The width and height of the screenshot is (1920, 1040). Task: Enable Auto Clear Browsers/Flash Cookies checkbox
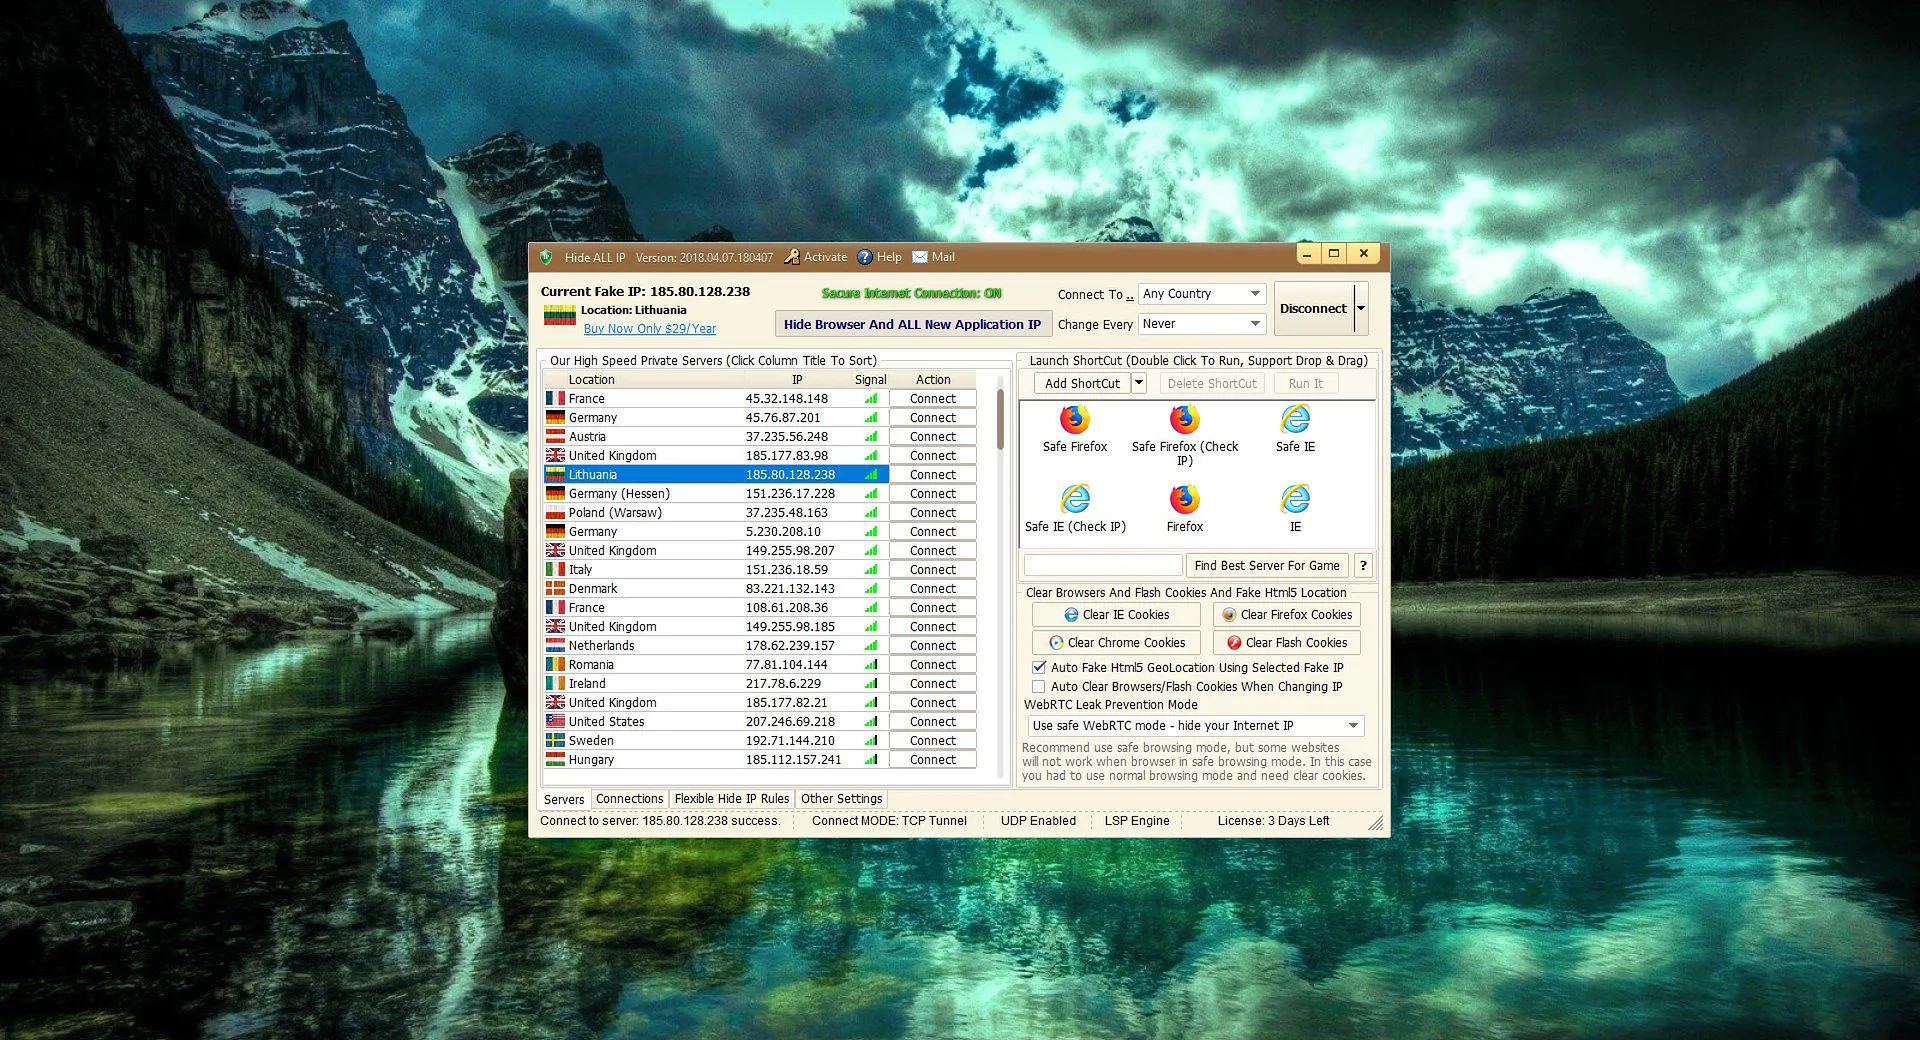click(x=1038, y=686)
